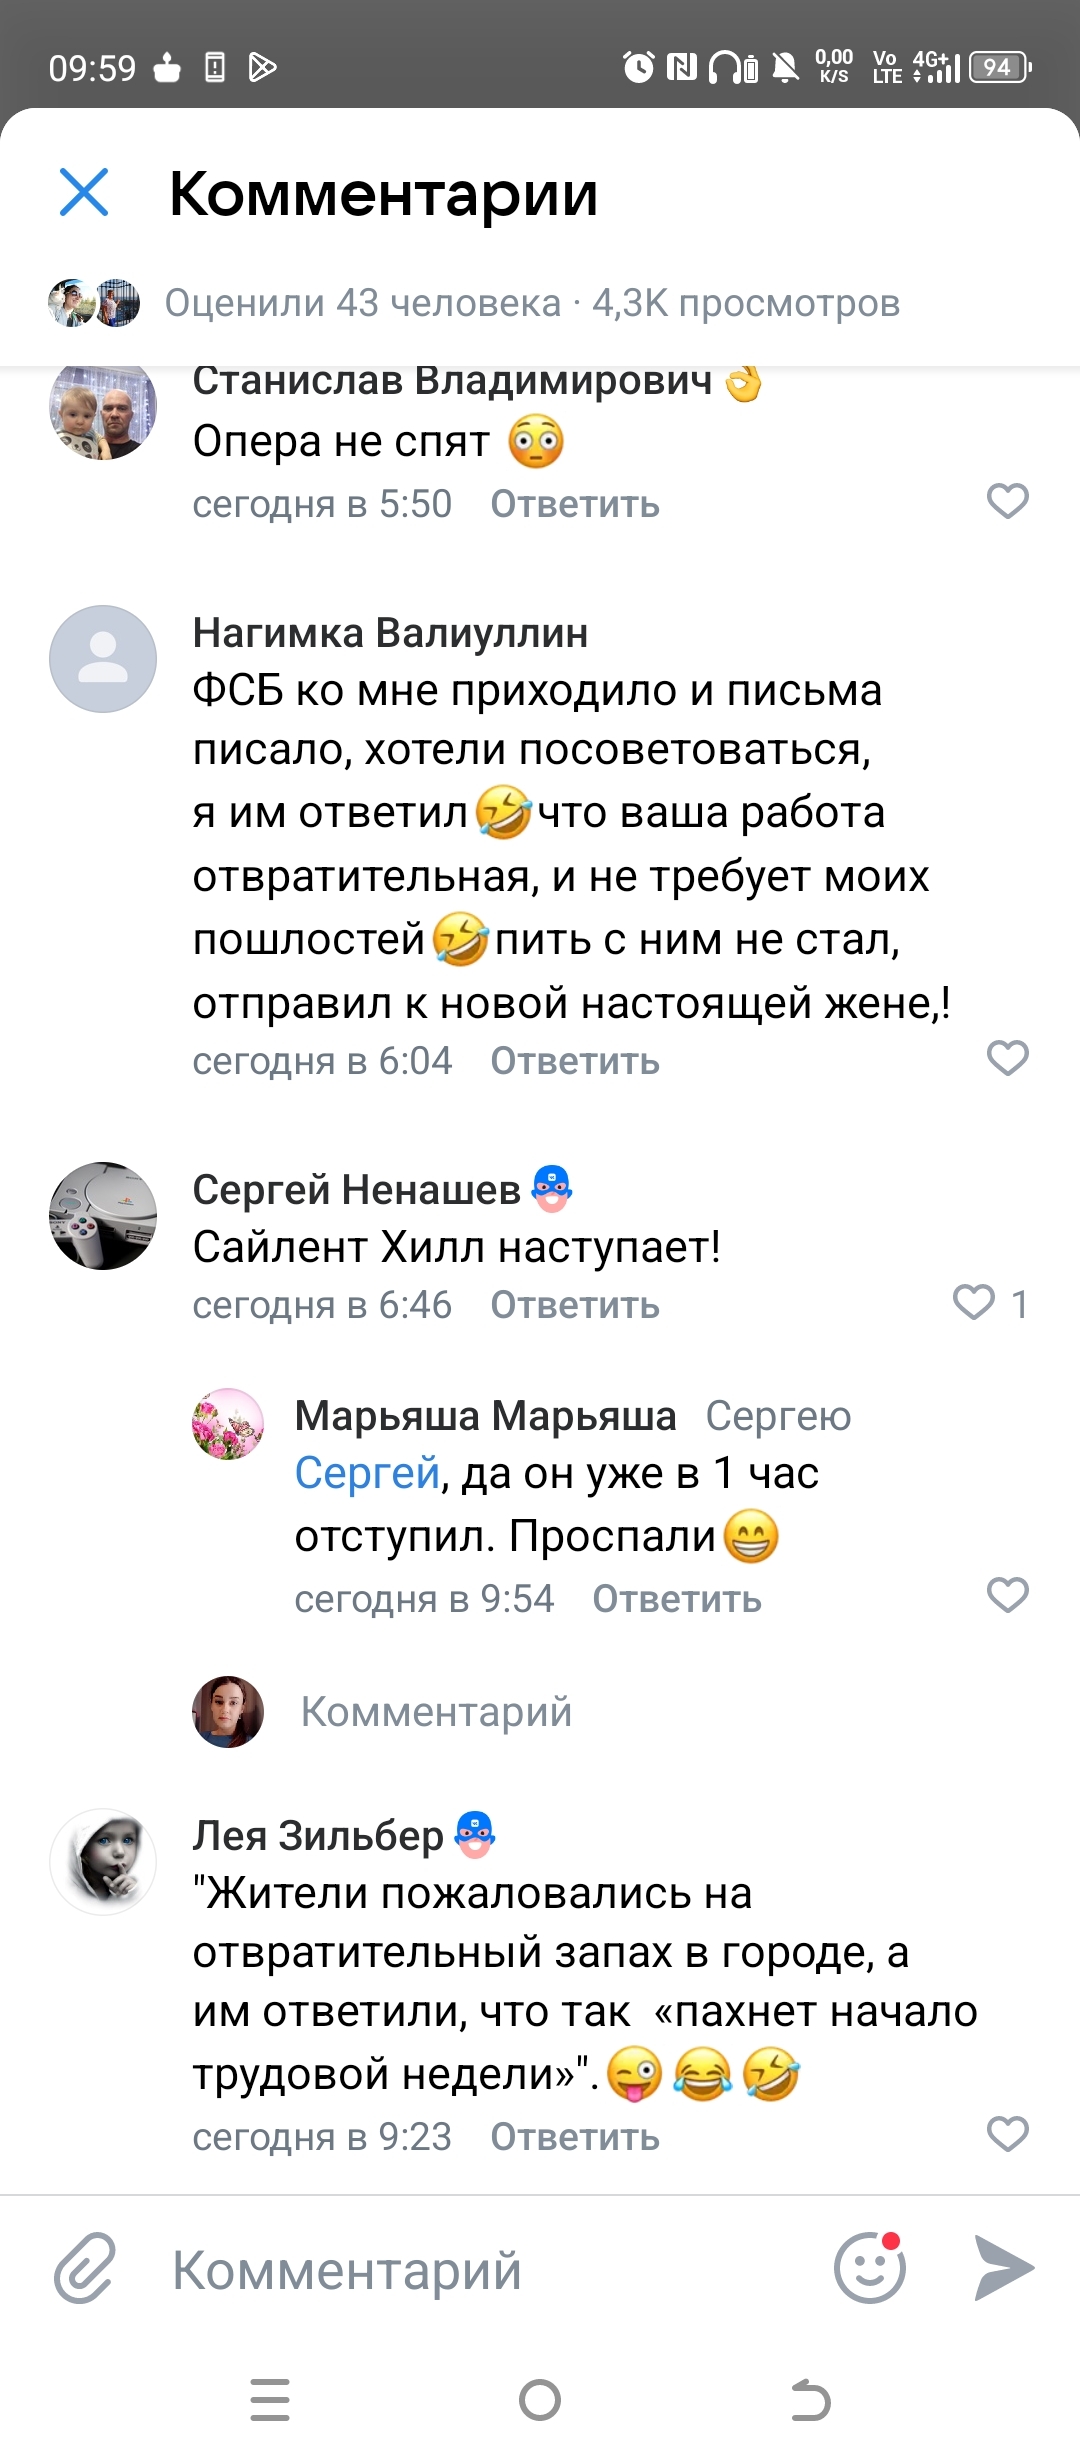Reply to comment posted at 6:46
Image resolution: width=1080 pixels, height=2460 pixels.
(x=574, y=1305)
